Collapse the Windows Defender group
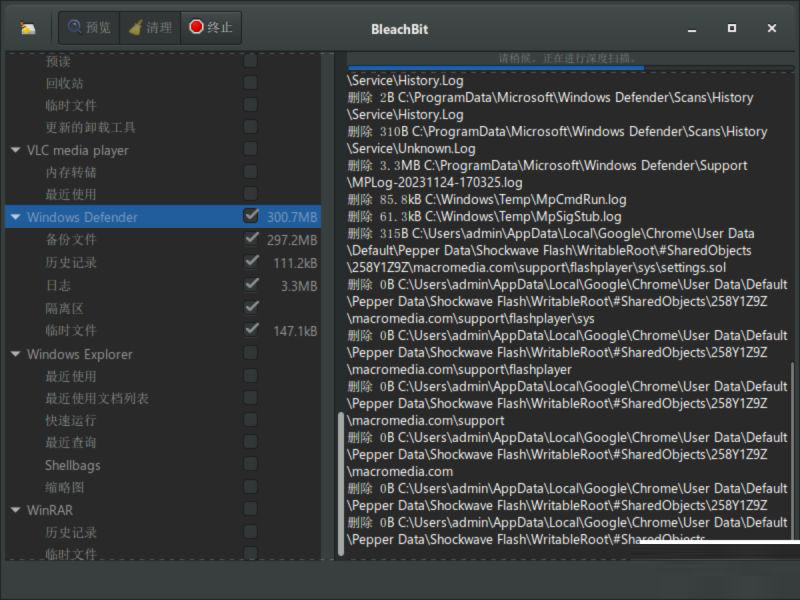 (x=15, y=217)
